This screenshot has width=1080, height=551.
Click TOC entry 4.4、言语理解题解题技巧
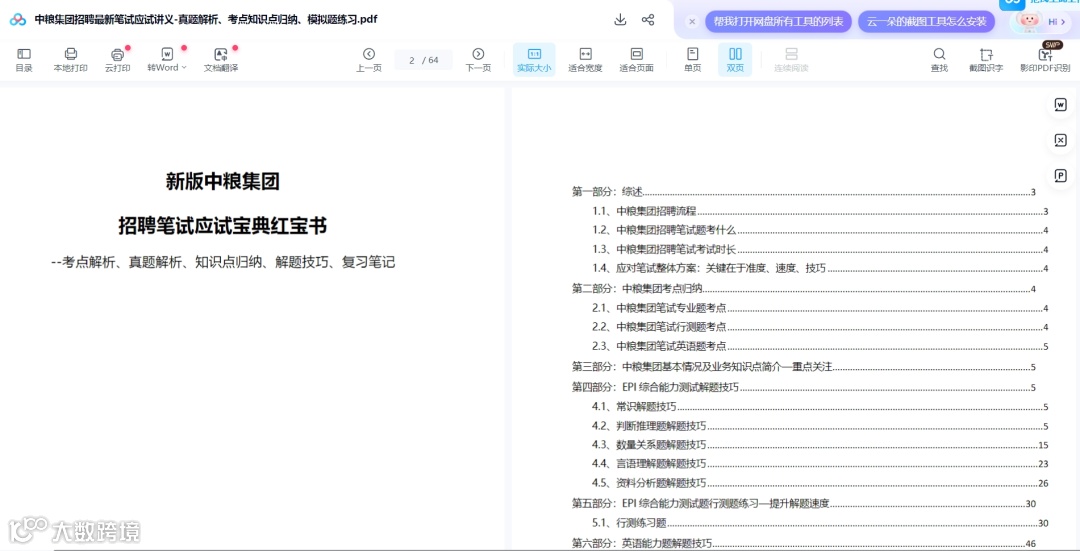pyautogui.click(x=820, y=464)
